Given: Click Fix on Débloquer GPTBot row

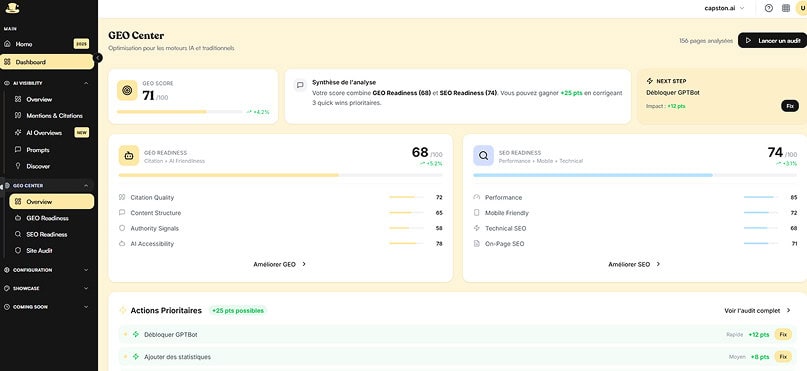Looking at the screenshot, I should 783,334.
